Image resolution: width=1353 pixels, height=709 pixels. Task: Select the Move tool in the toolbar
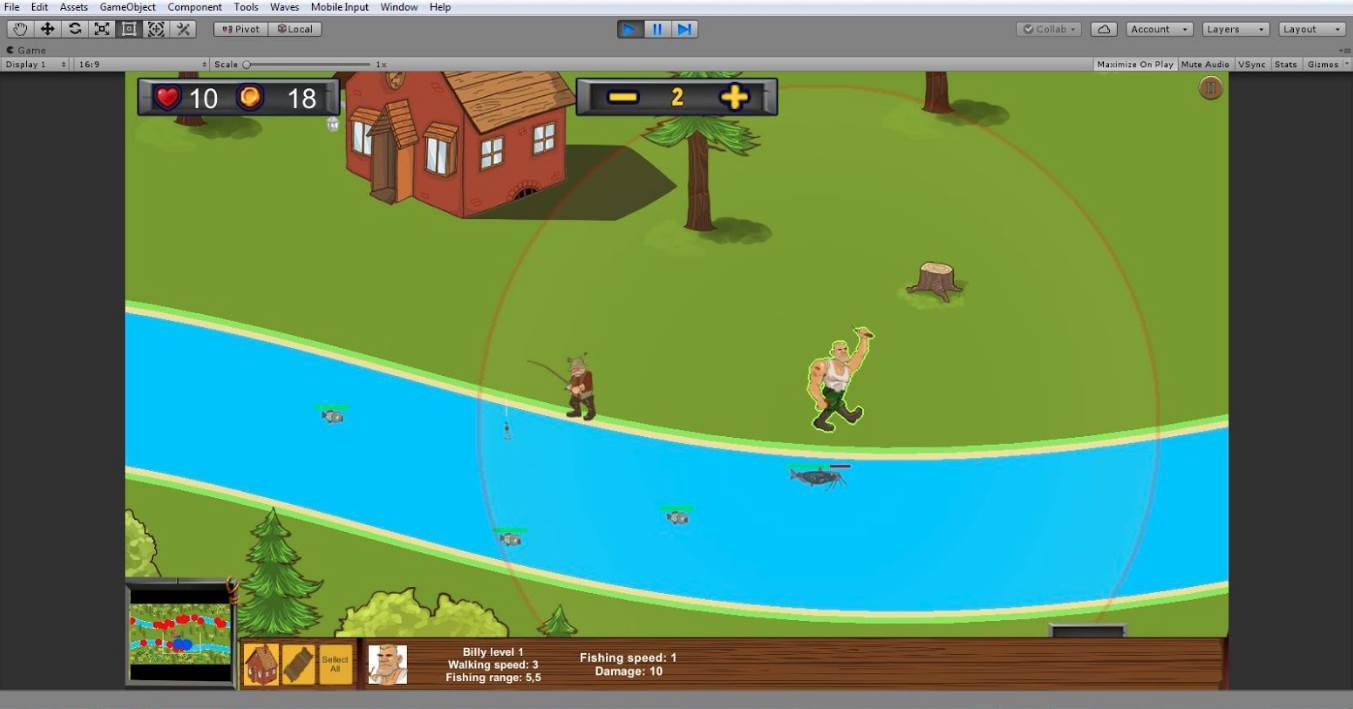[47, 29]
